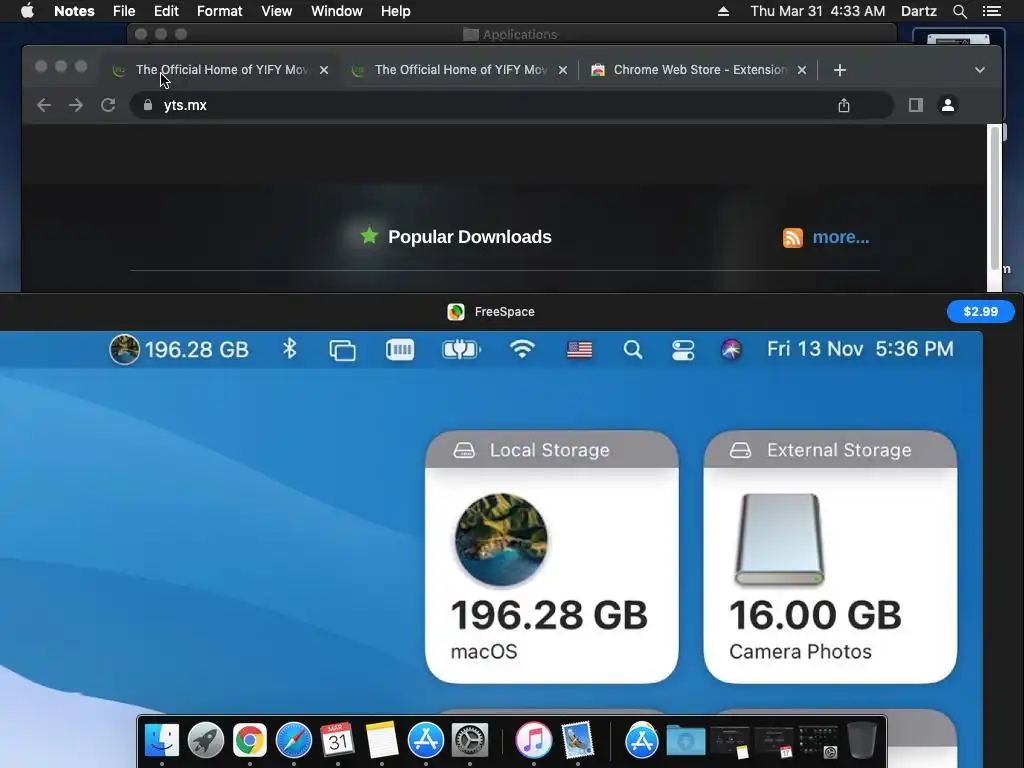Open the Downloads folder in Dock
The height and width of the screenshot is (768, 1024).
coord(686,741)
